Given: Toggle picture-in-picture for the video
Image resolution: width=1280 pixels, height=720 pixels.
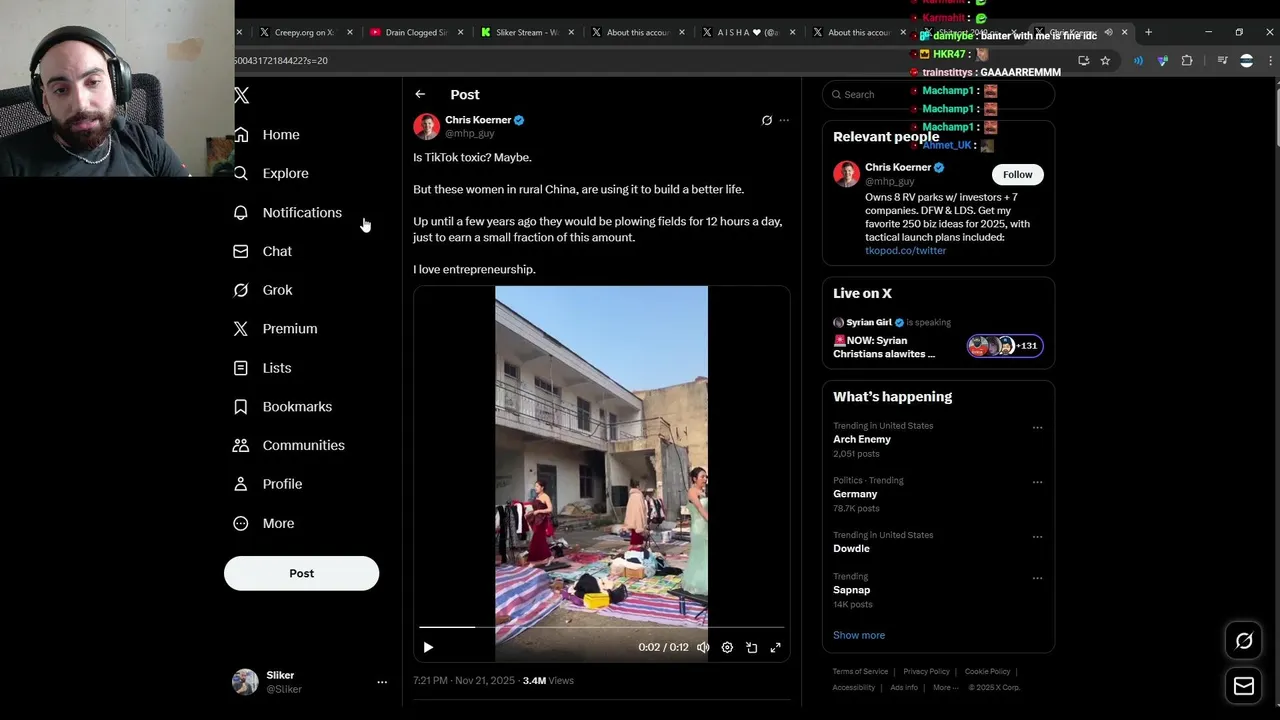Looking at the screenshot, I should [x=751, y=648].
